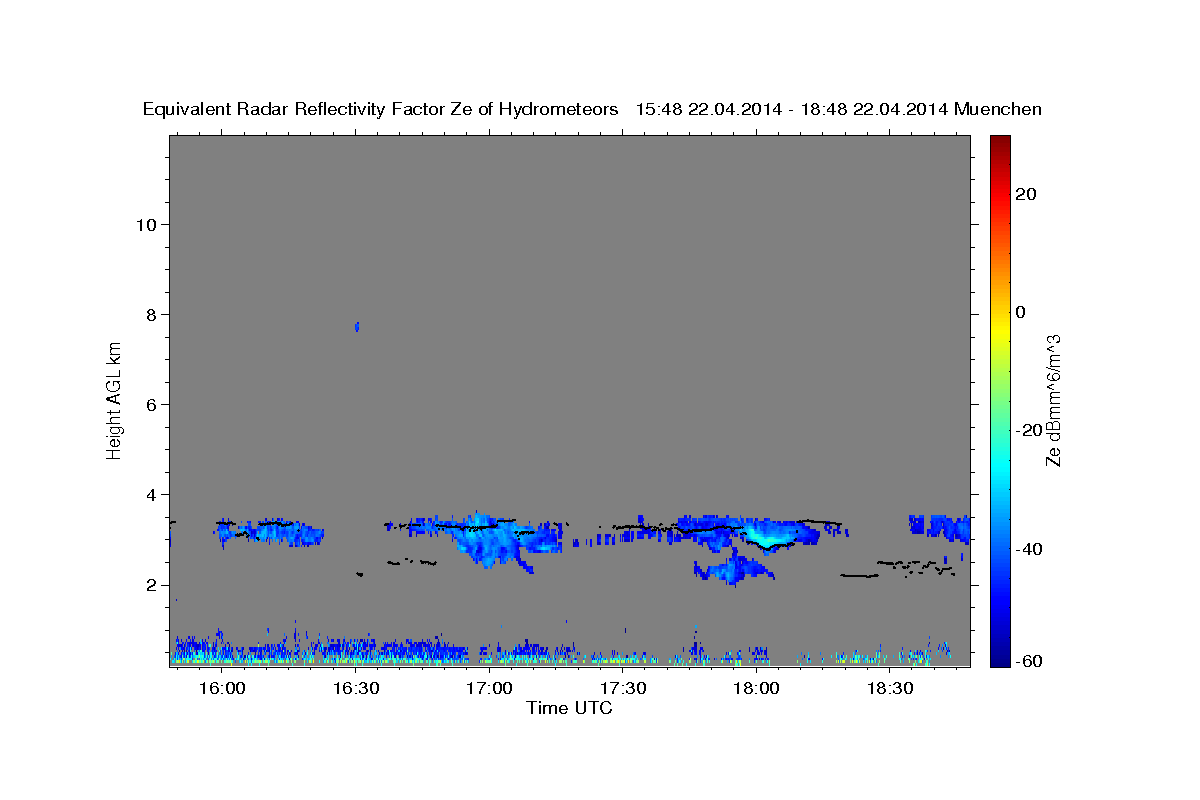The image size is (1200, 800).
Task: Click the yellow zone of the colorbar
Action: click(999, 330)
